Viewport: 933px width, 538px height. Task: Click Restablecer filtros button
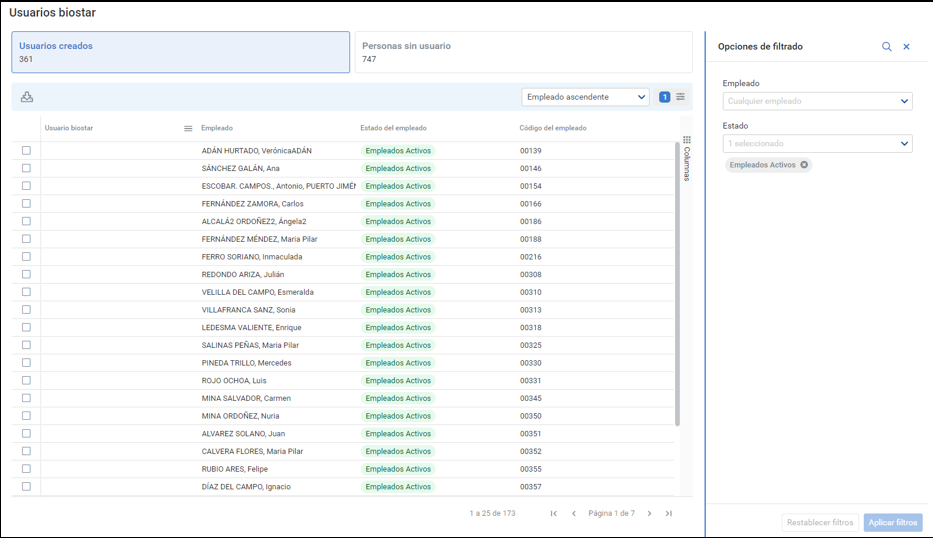click(820, 523)
